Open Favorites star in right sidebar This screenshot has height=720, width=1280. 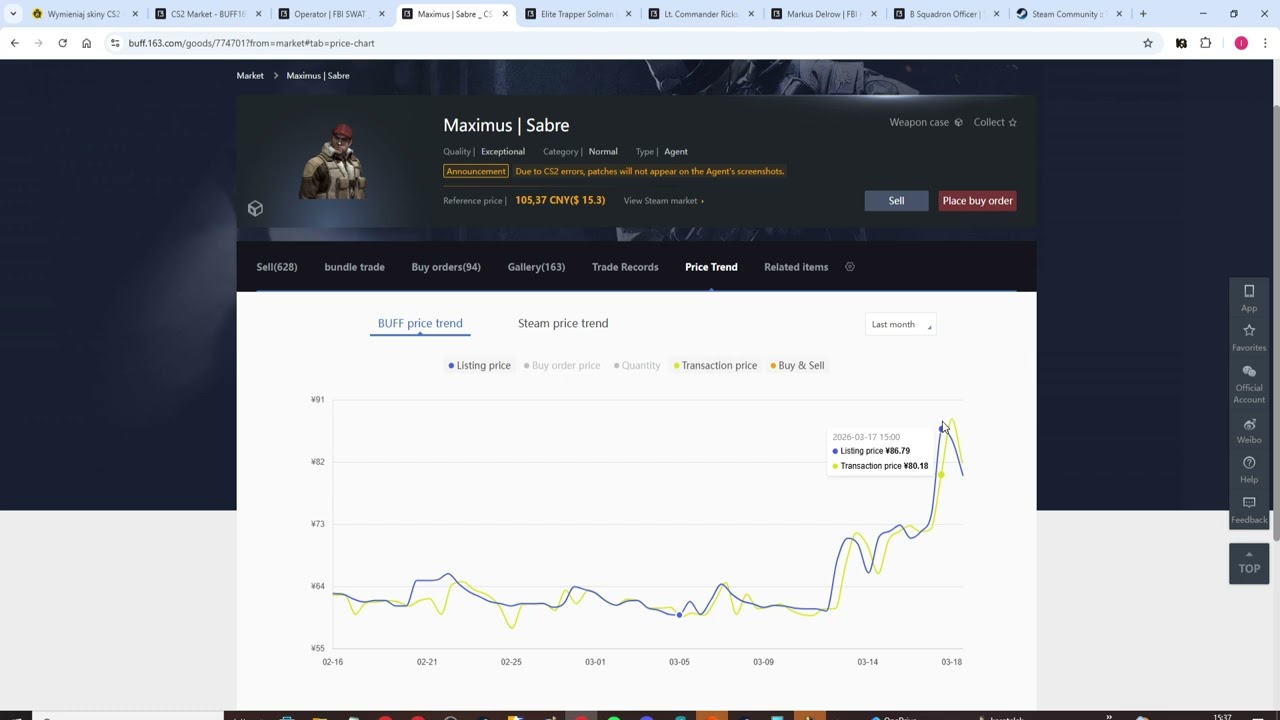1249,337
